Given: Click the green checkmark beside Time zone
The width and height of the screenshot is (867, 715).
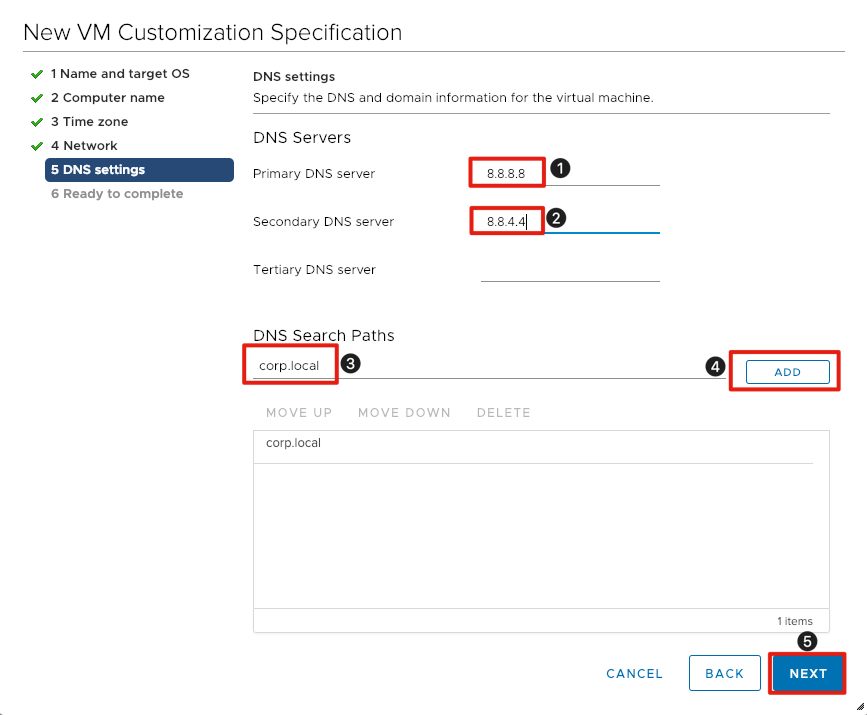Looking at the screenshot, I should [37, 122].
